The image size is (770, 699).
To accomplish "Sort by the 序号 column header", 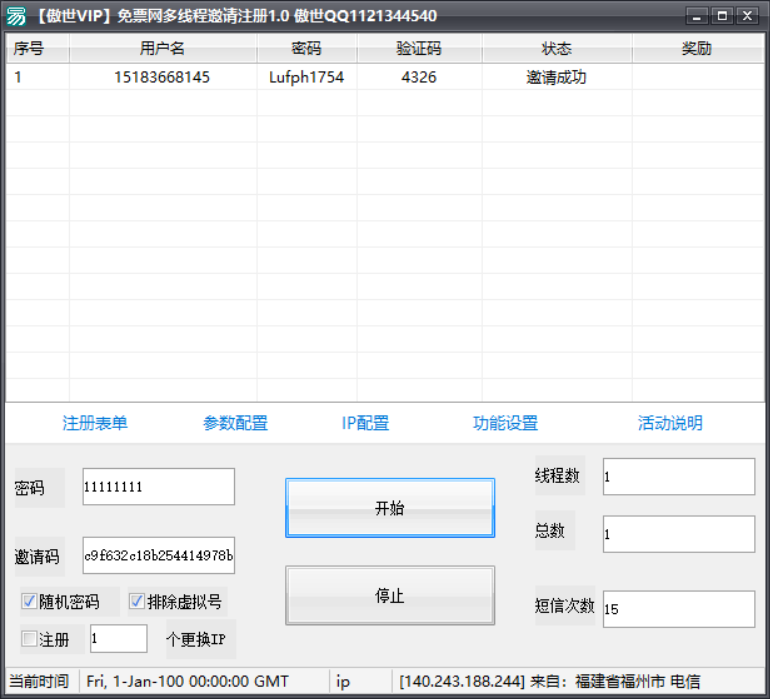I will 38,48.
